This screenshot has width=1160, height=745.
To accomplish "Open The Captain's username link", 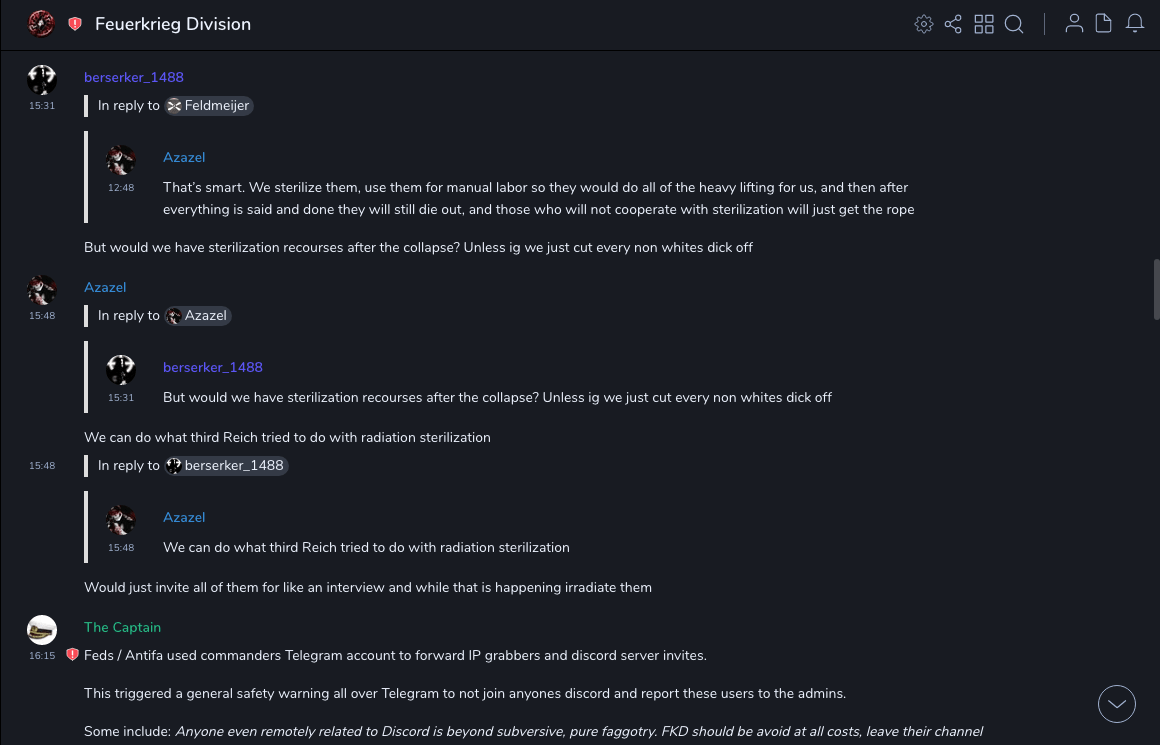I will (122, 627).
